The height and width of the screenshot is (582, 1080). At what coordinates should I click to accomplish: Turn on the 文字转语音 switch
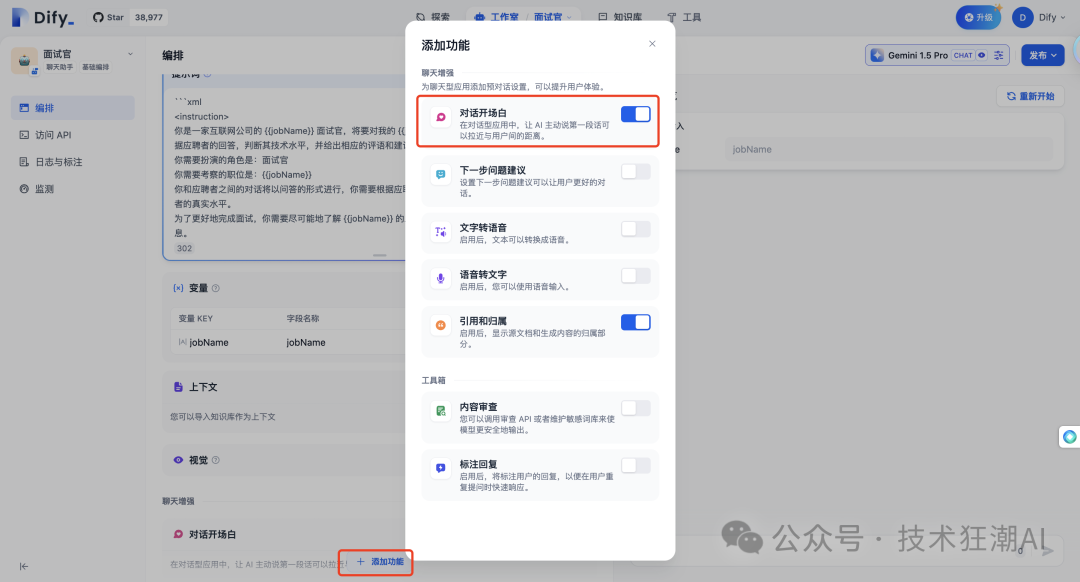click(635, 229)
